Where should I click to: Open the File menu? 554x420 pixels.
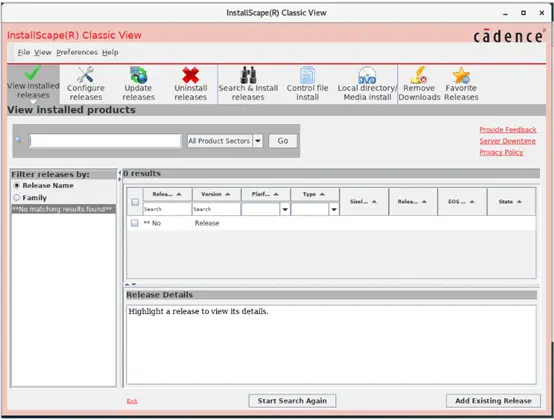point(24,52)
